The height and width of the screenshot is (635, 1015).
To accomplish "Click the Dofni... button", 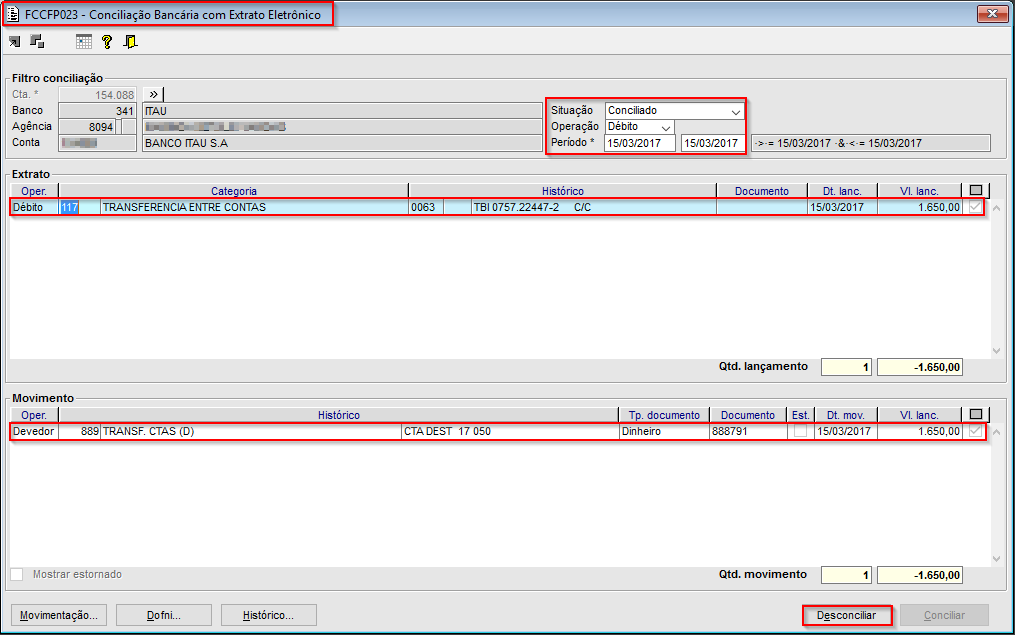I will click(x=164, y=615).
